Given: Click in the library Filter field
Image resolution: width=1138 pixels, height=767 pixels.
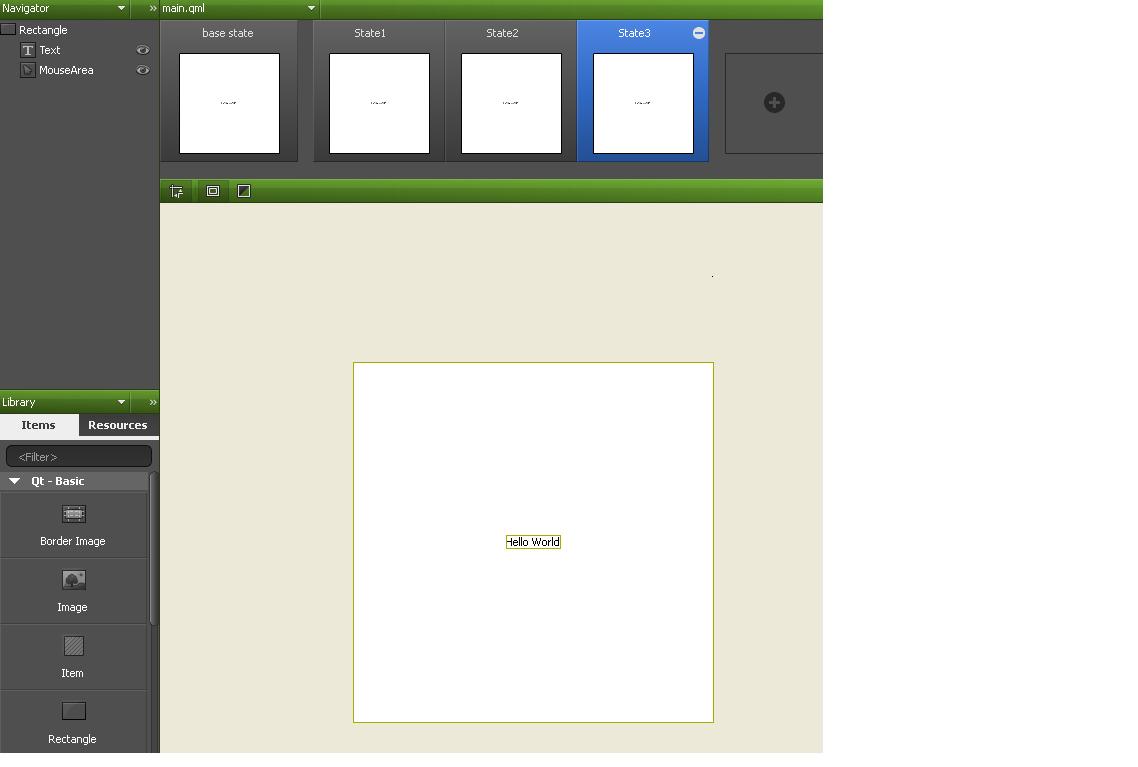Looking at the screenshot, I should pos(79,457).
